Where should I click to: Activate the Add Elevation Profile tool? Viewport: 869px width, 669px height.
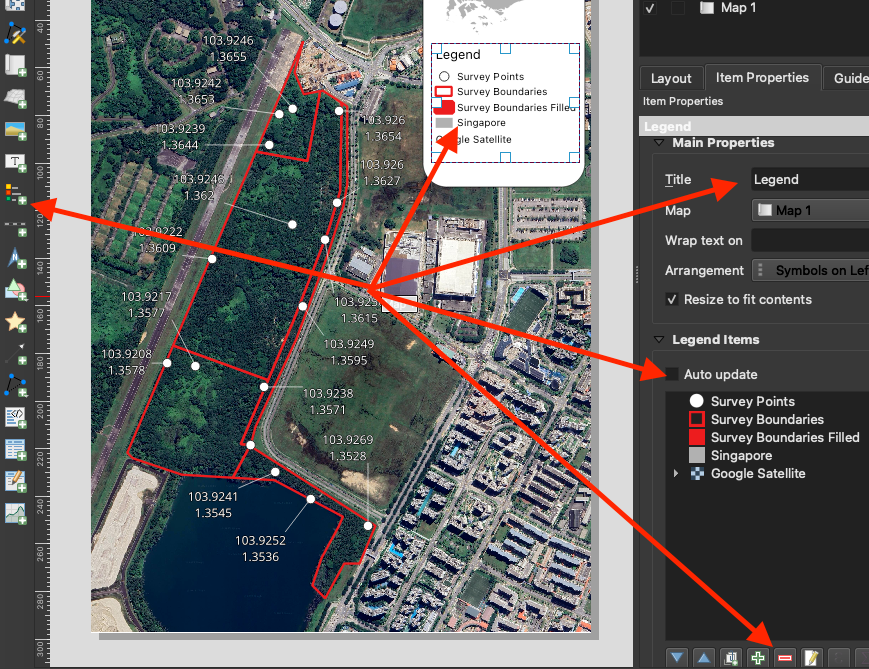pyautogui.click(x=15, y=513)
